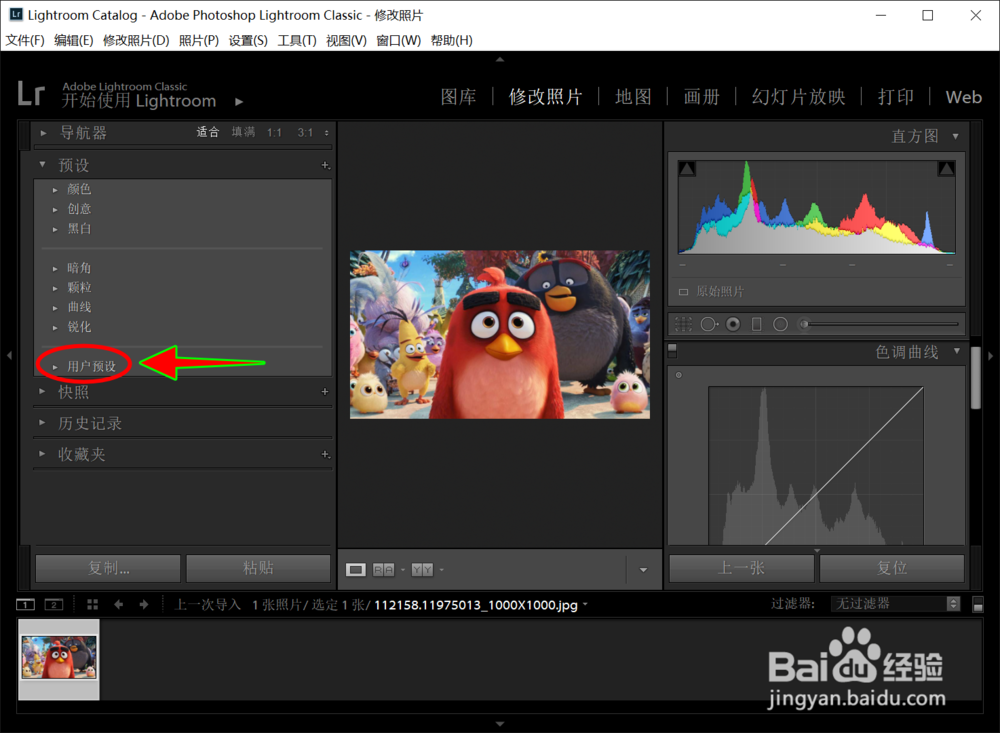This screenshot has height=733, width=1000.
Task: Toggle filmstrip filter switch icon
Action: pyautogui.click(x=978, y=604)
